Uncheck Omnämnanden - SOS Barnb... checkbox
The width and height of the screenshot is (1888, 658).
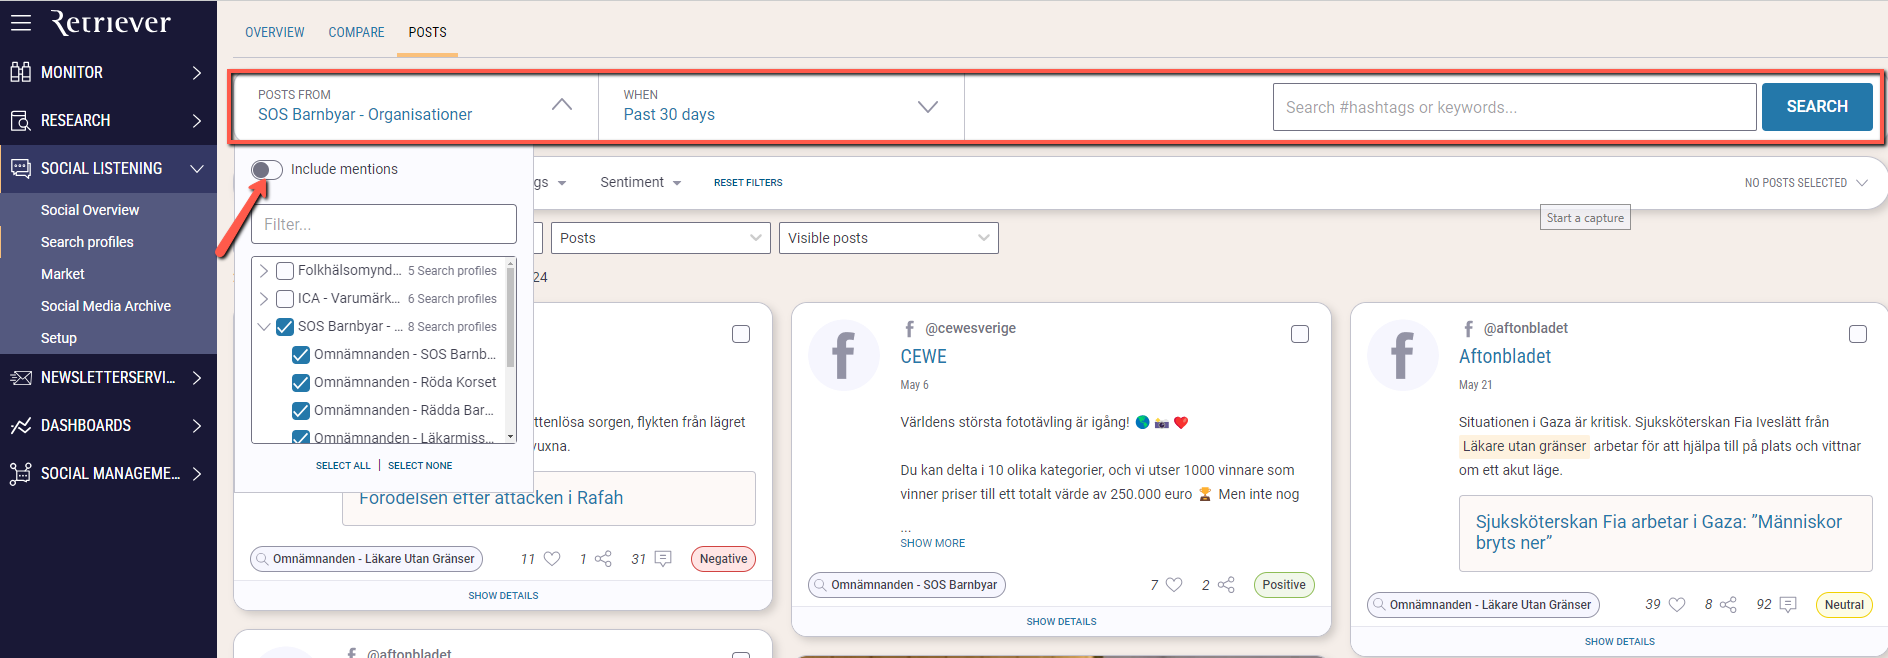pyautogui.click(x=301, y=354)
